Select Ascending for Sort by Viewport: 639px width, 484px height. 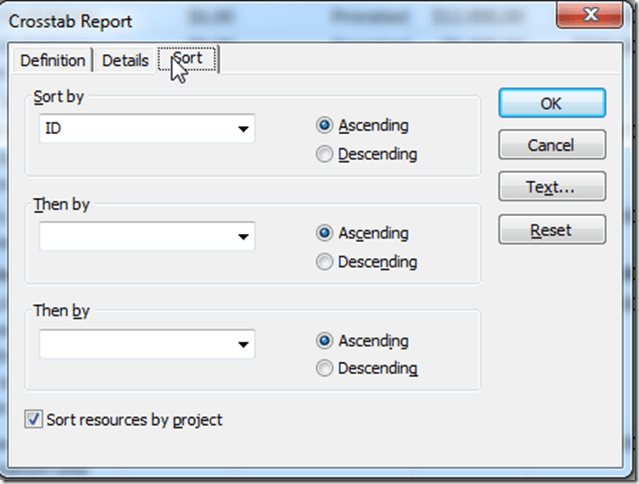[x=324, y=126]
